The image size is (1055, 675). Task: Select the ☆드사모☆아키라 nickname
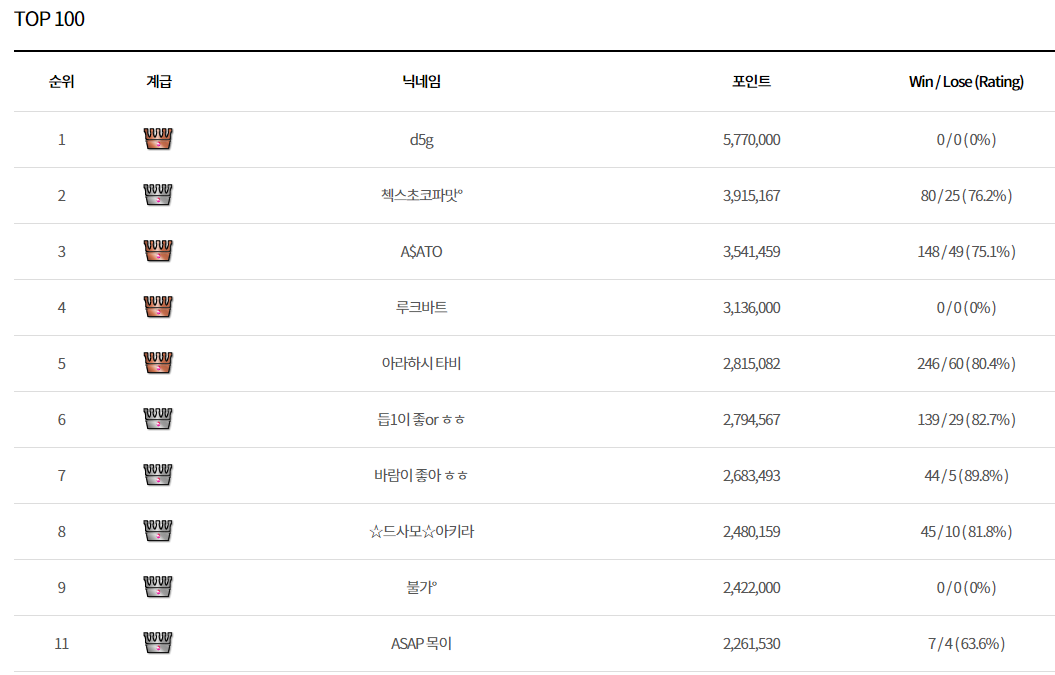click(x=421, y=532)
